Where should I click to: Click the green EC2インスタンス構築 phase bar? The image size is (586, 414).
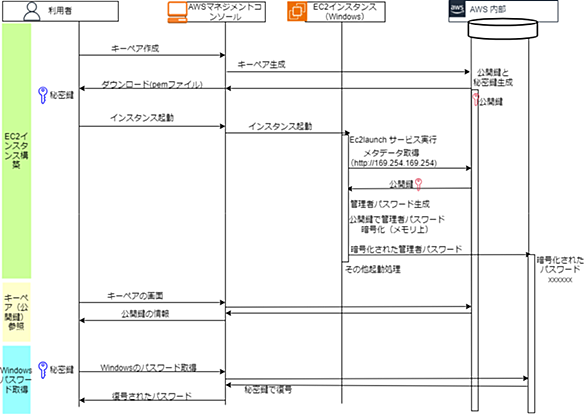16,151
